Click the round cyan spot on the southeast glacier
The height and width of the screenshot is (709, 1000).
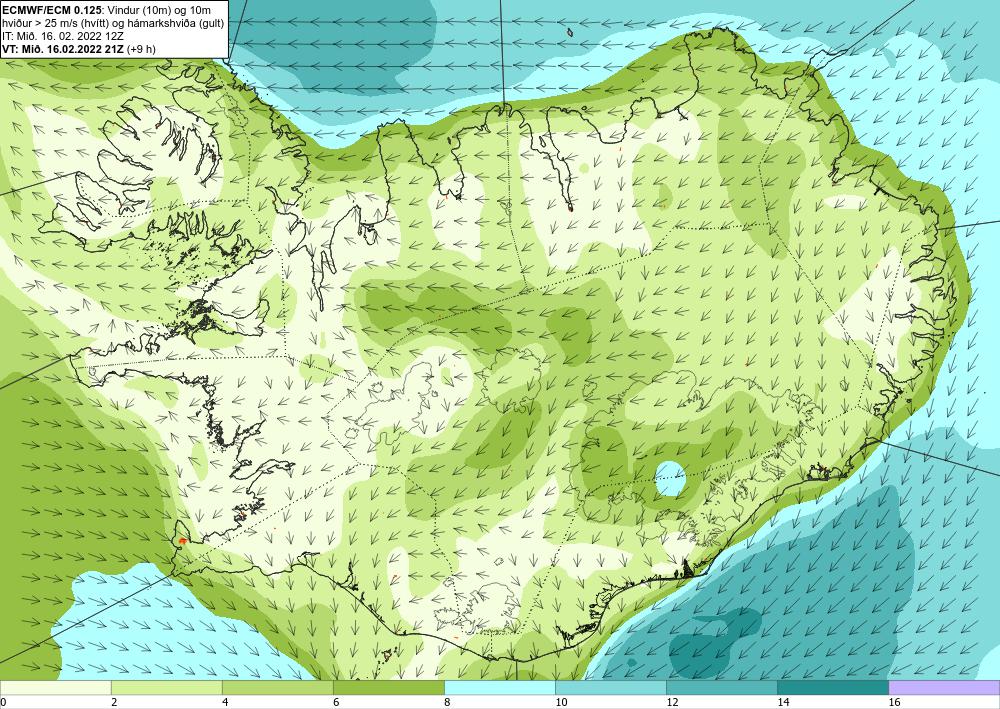[670, 479]
